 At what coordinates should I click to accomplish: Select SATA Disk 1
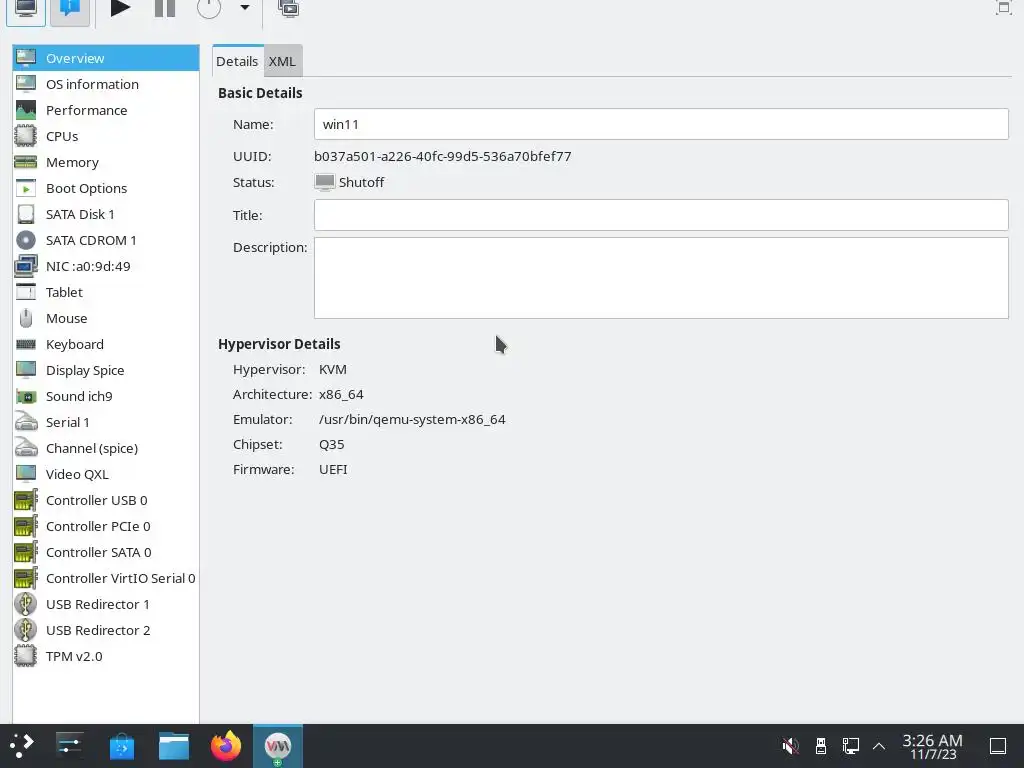tap(106, 214)
